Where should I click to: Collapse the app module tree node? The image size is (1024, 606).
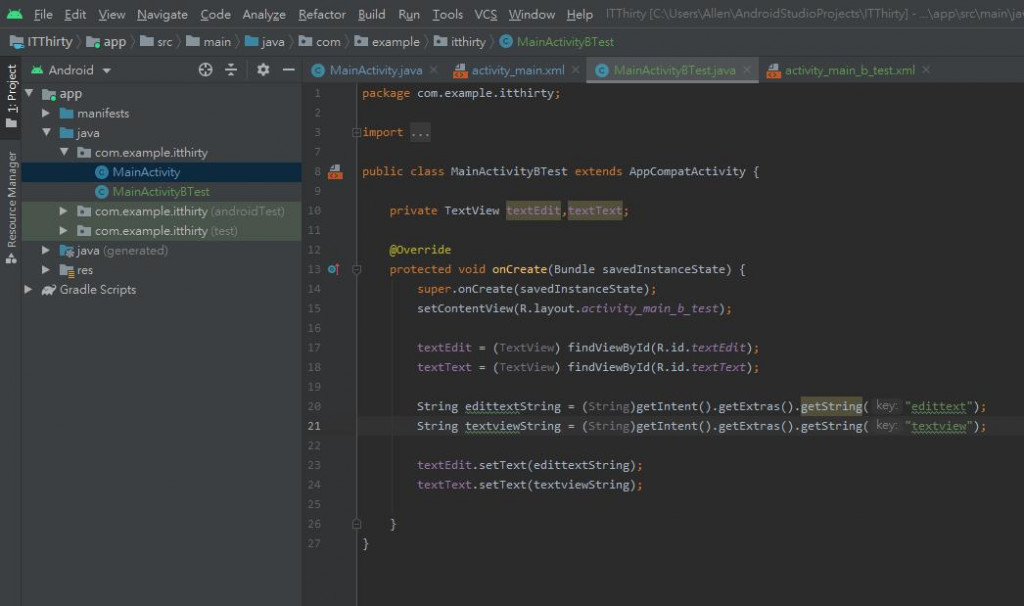pos(29,94)
